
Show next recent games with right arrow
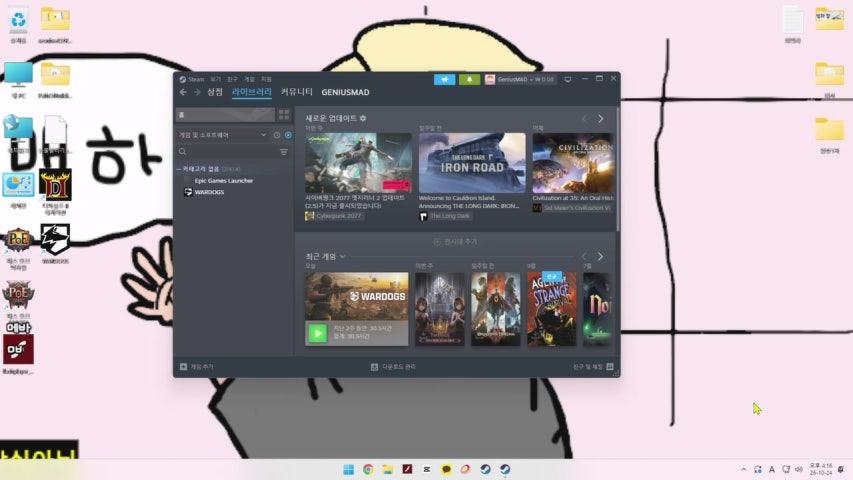[601, 256]
